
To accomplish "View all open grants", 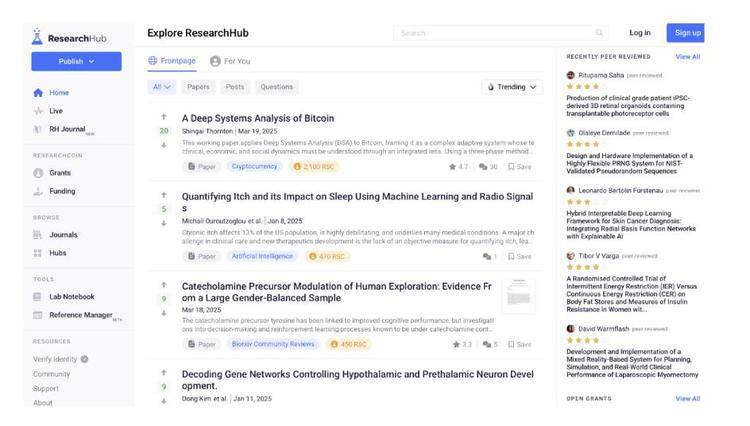I will coord(688,399).
